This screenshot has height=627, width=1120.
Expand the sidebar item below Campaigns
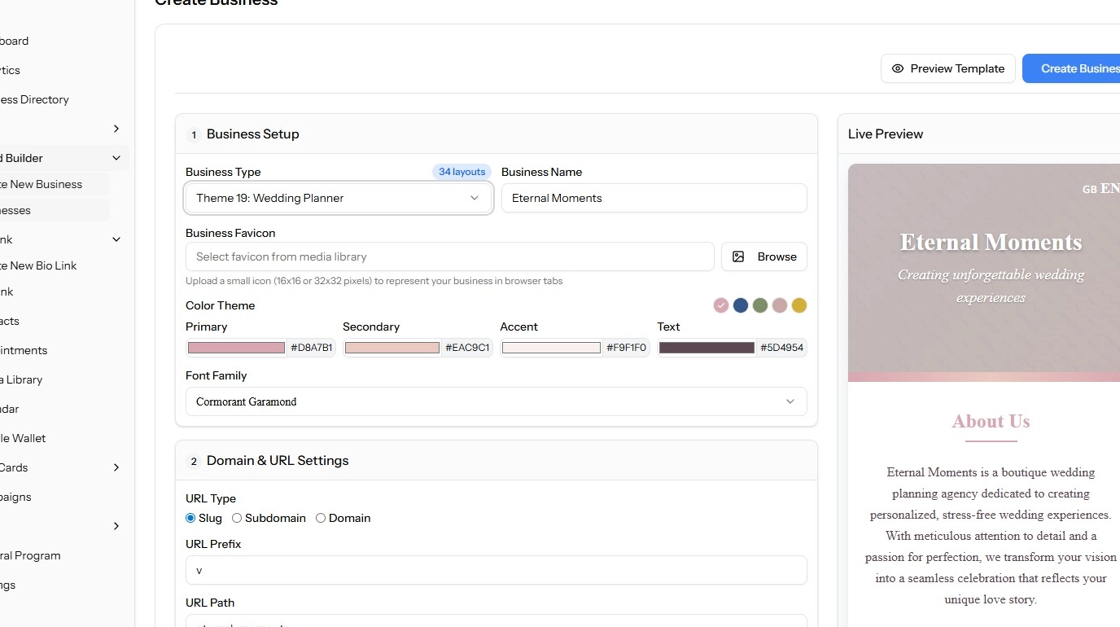pos(116,526)
